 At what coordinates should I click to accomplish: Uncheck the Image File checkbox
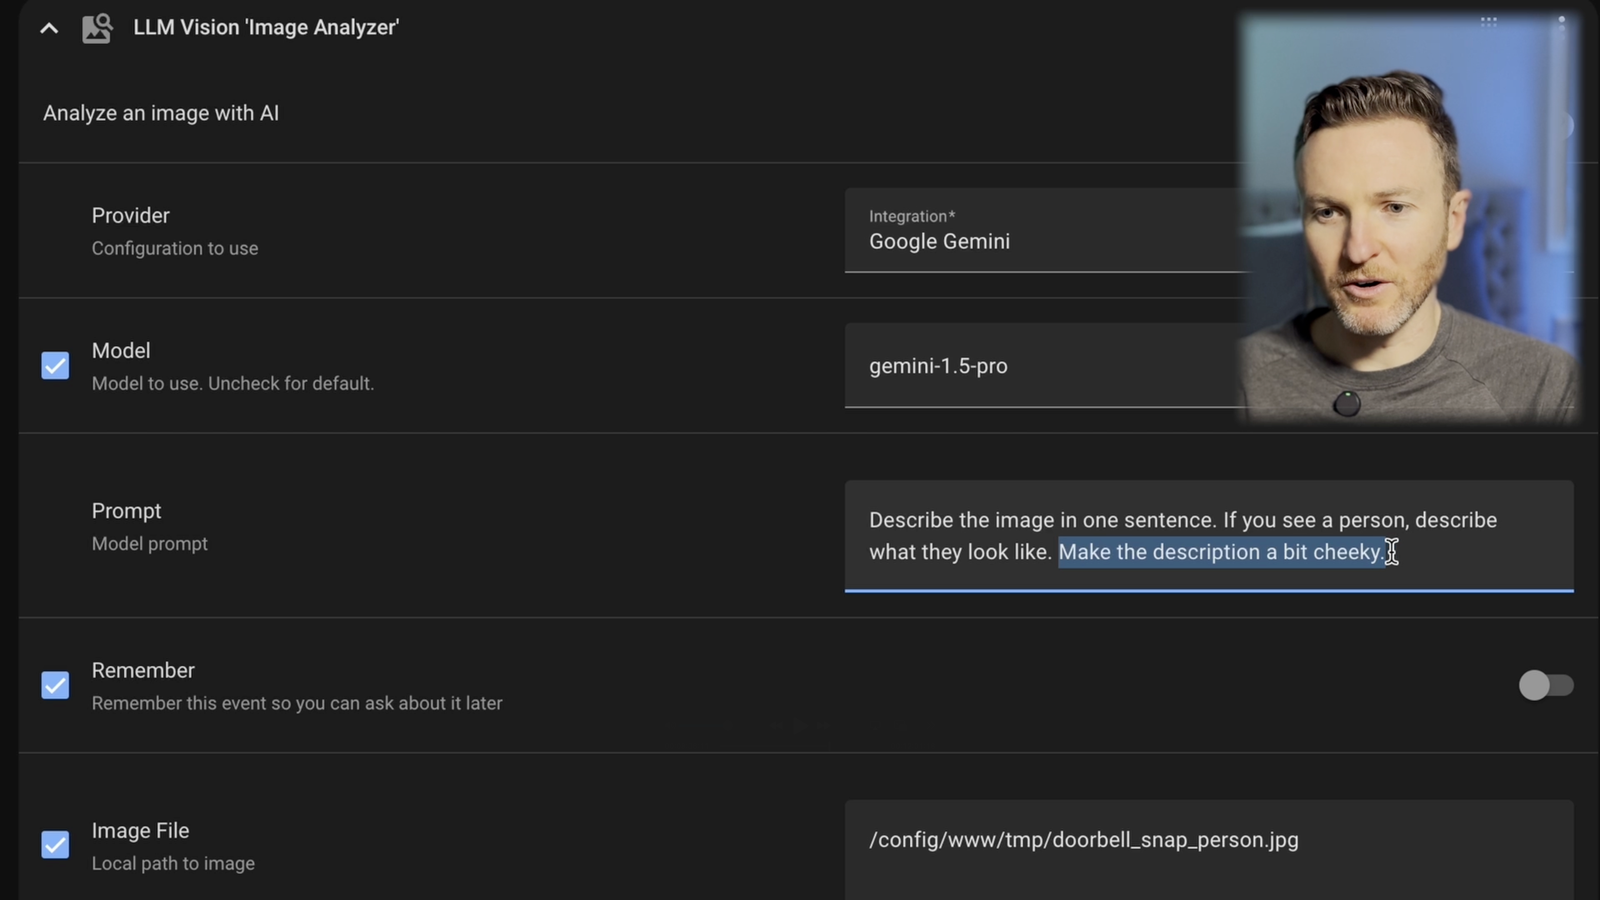tap(55, 845)
